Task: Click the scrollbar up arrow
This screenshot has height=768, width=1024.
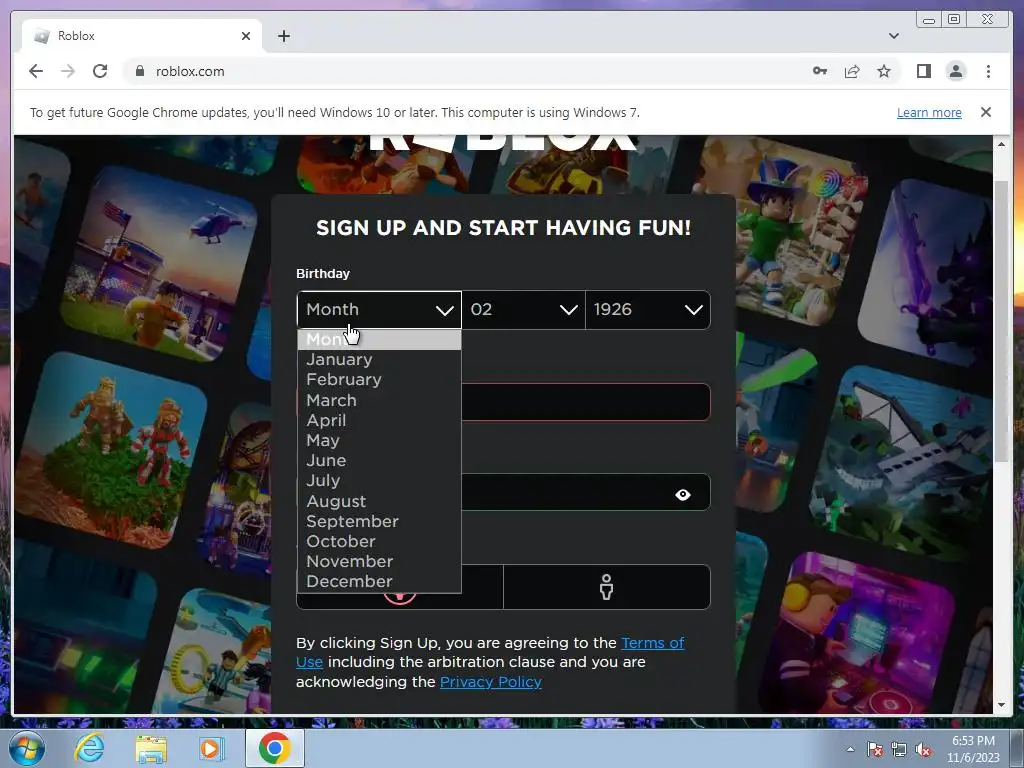Action: tap(1001, 144)
